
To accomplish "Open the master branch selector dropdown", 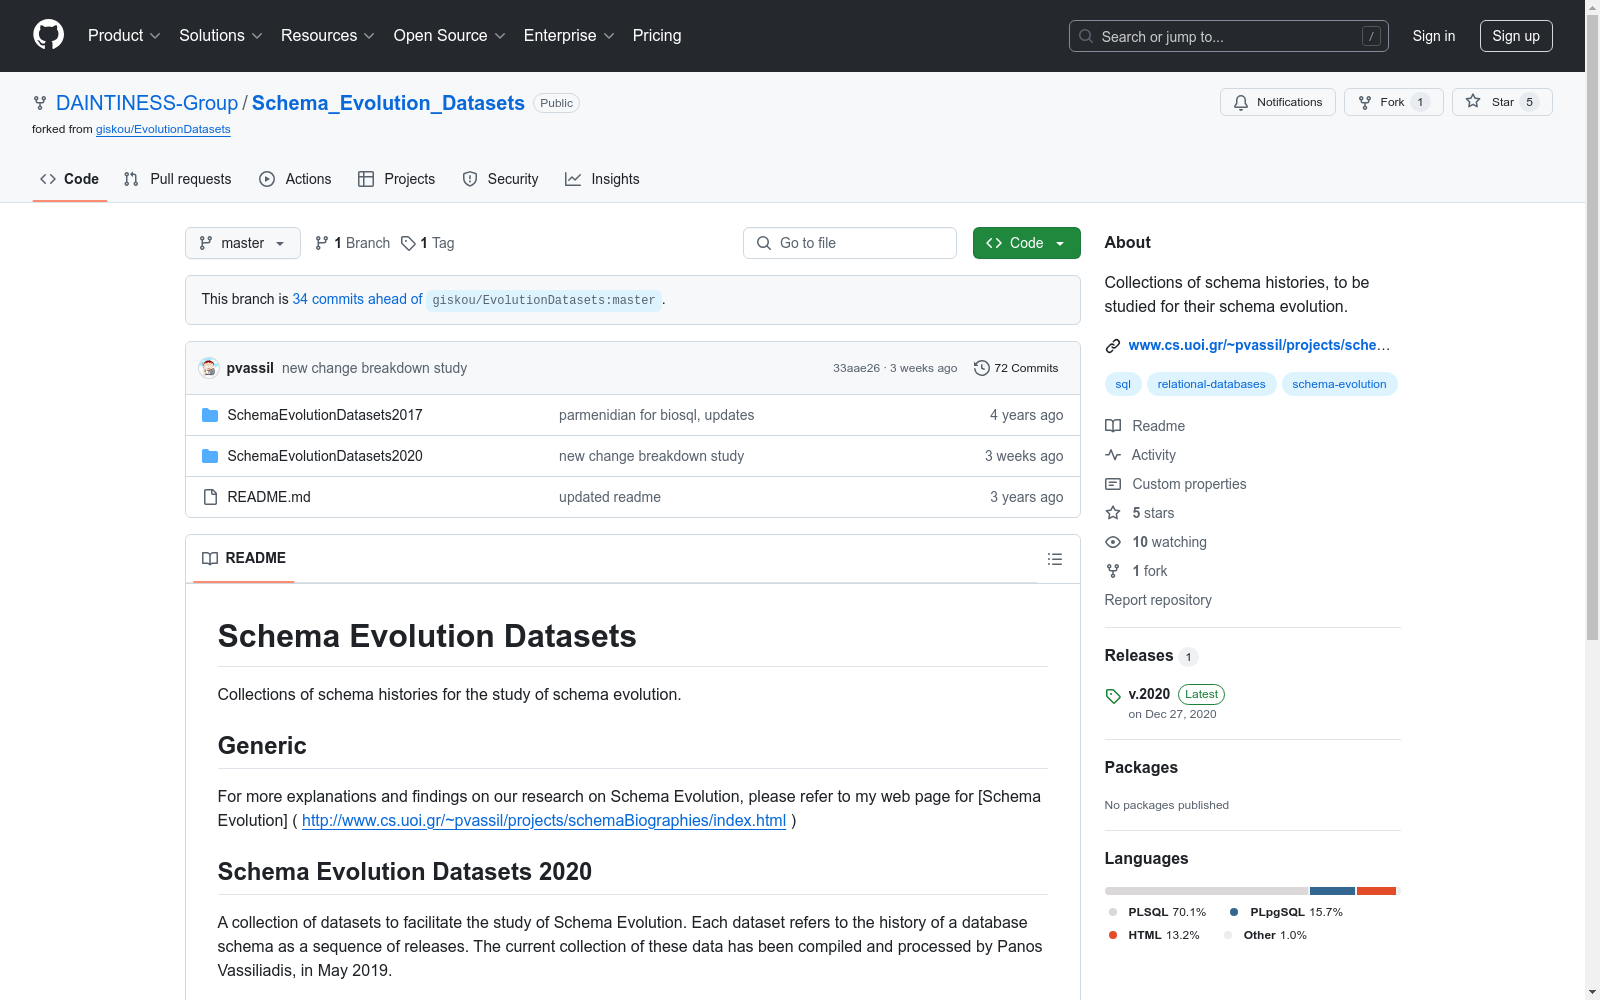I will click(243, 243).
